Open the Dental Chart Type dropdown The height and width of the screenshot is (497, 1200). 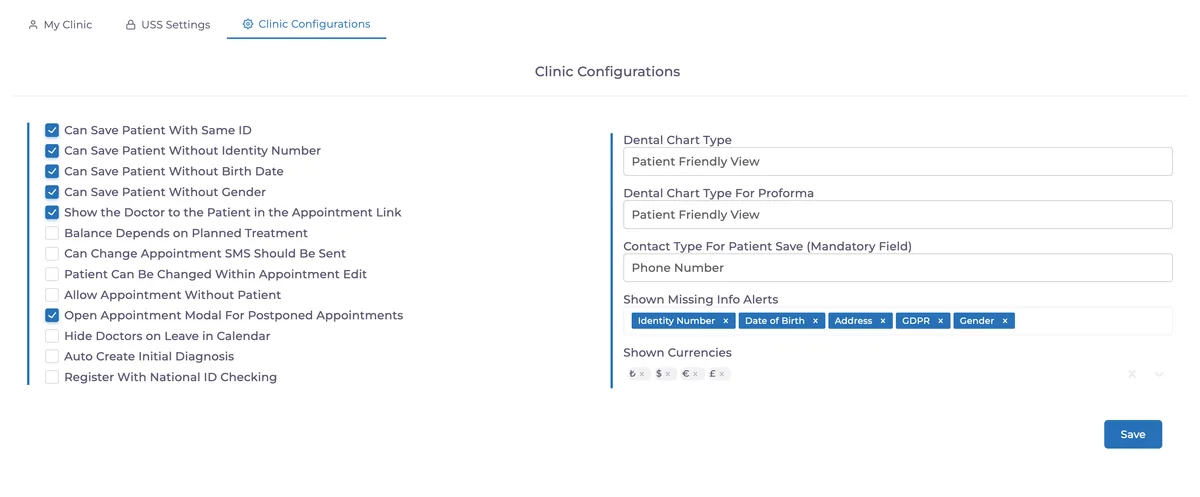coord(897,161)
